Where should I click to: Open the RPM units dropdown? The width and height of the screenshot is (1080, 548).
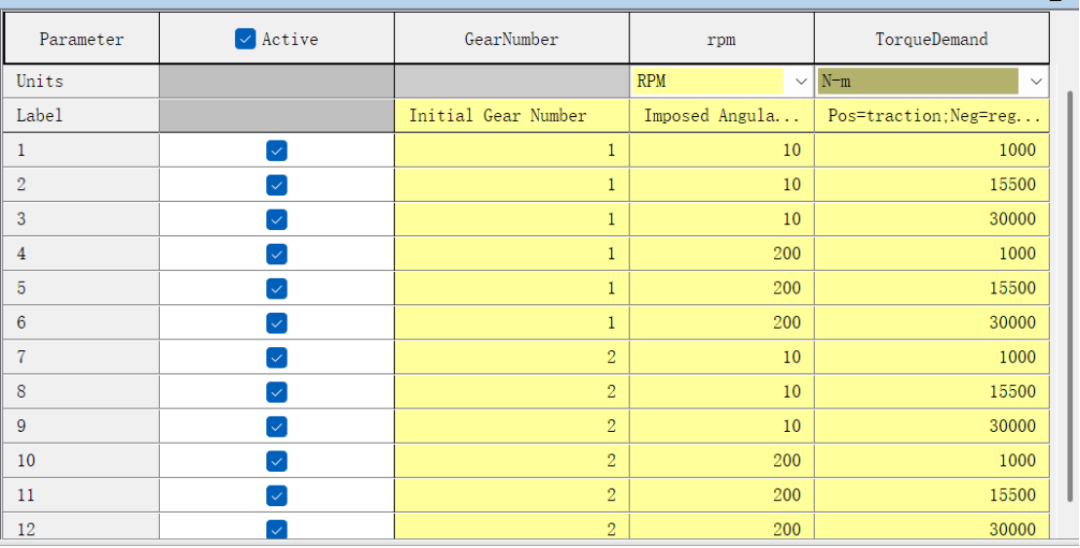click(x=800, y=81)
